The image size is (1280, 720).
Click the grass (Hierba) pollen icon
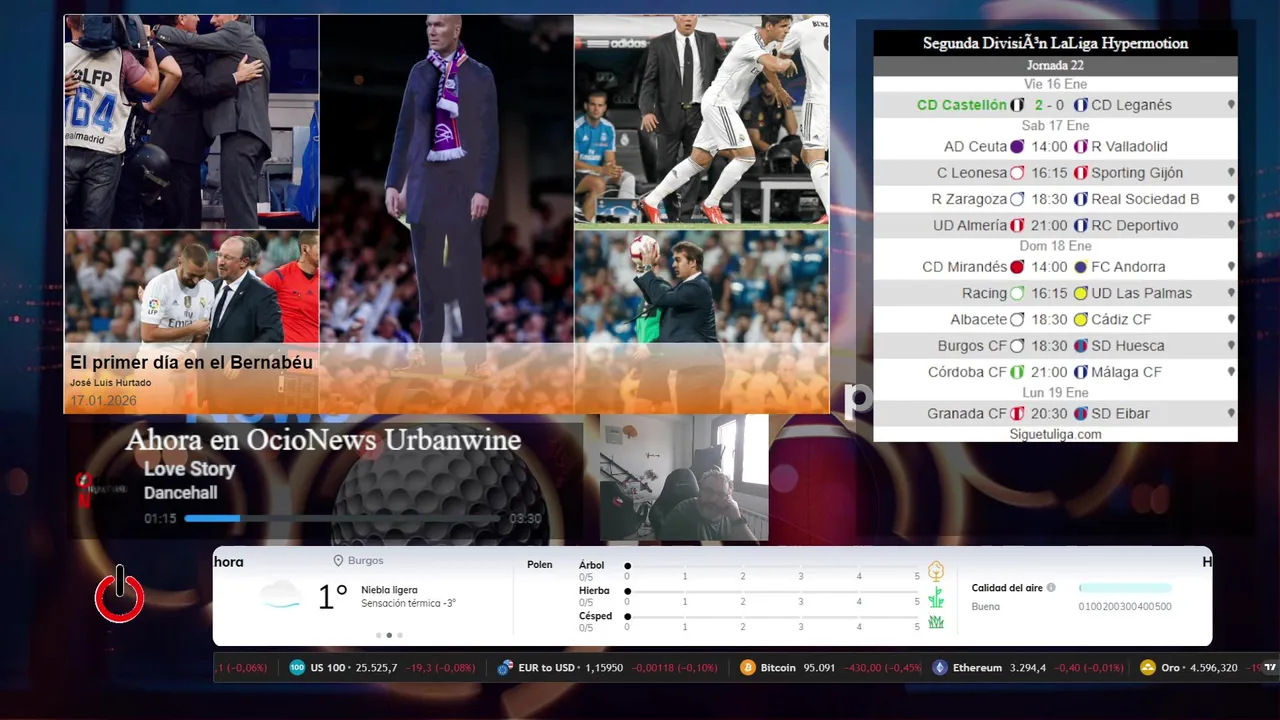click(x=936, y=597)
